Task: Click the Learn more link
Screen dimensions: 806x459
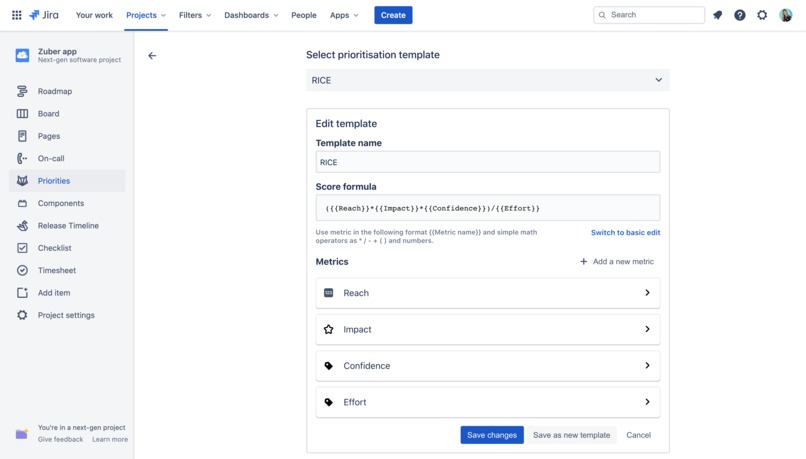Action: 110,439
